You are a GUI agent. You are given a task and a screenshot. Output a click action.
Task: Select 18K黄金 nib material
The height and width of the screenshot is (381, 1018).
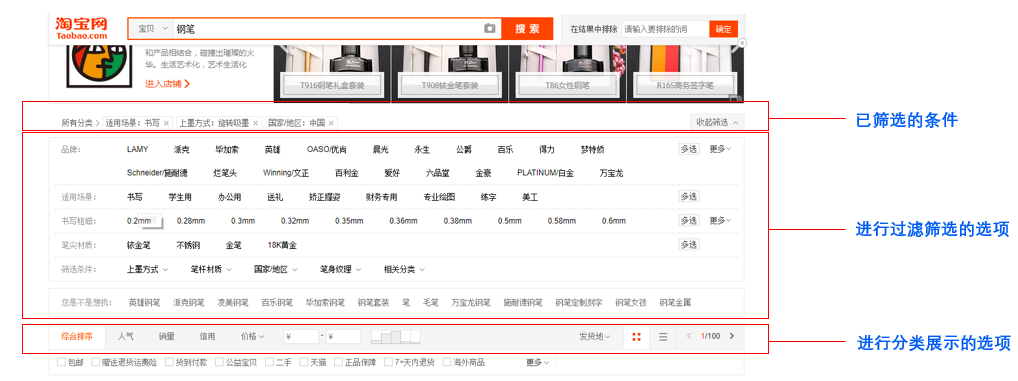coord(282,245)
